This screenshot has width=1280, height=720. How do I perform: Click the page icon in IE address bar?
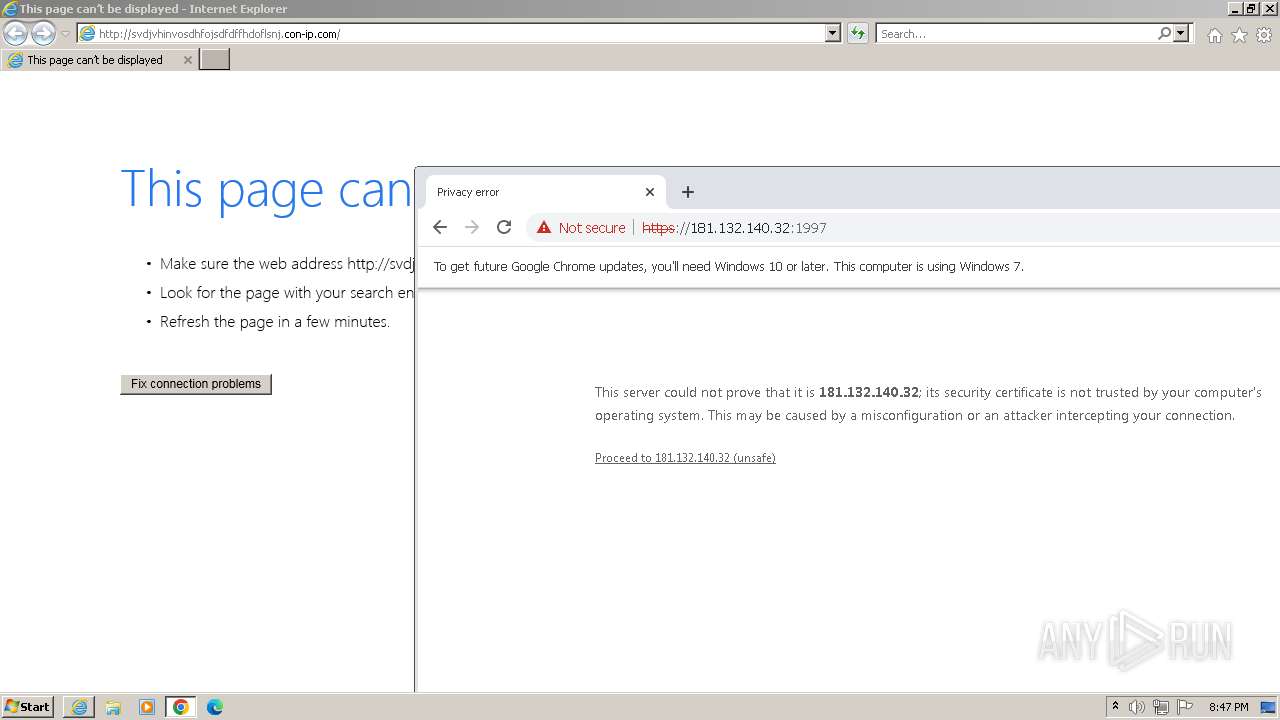tap(88, 34)
